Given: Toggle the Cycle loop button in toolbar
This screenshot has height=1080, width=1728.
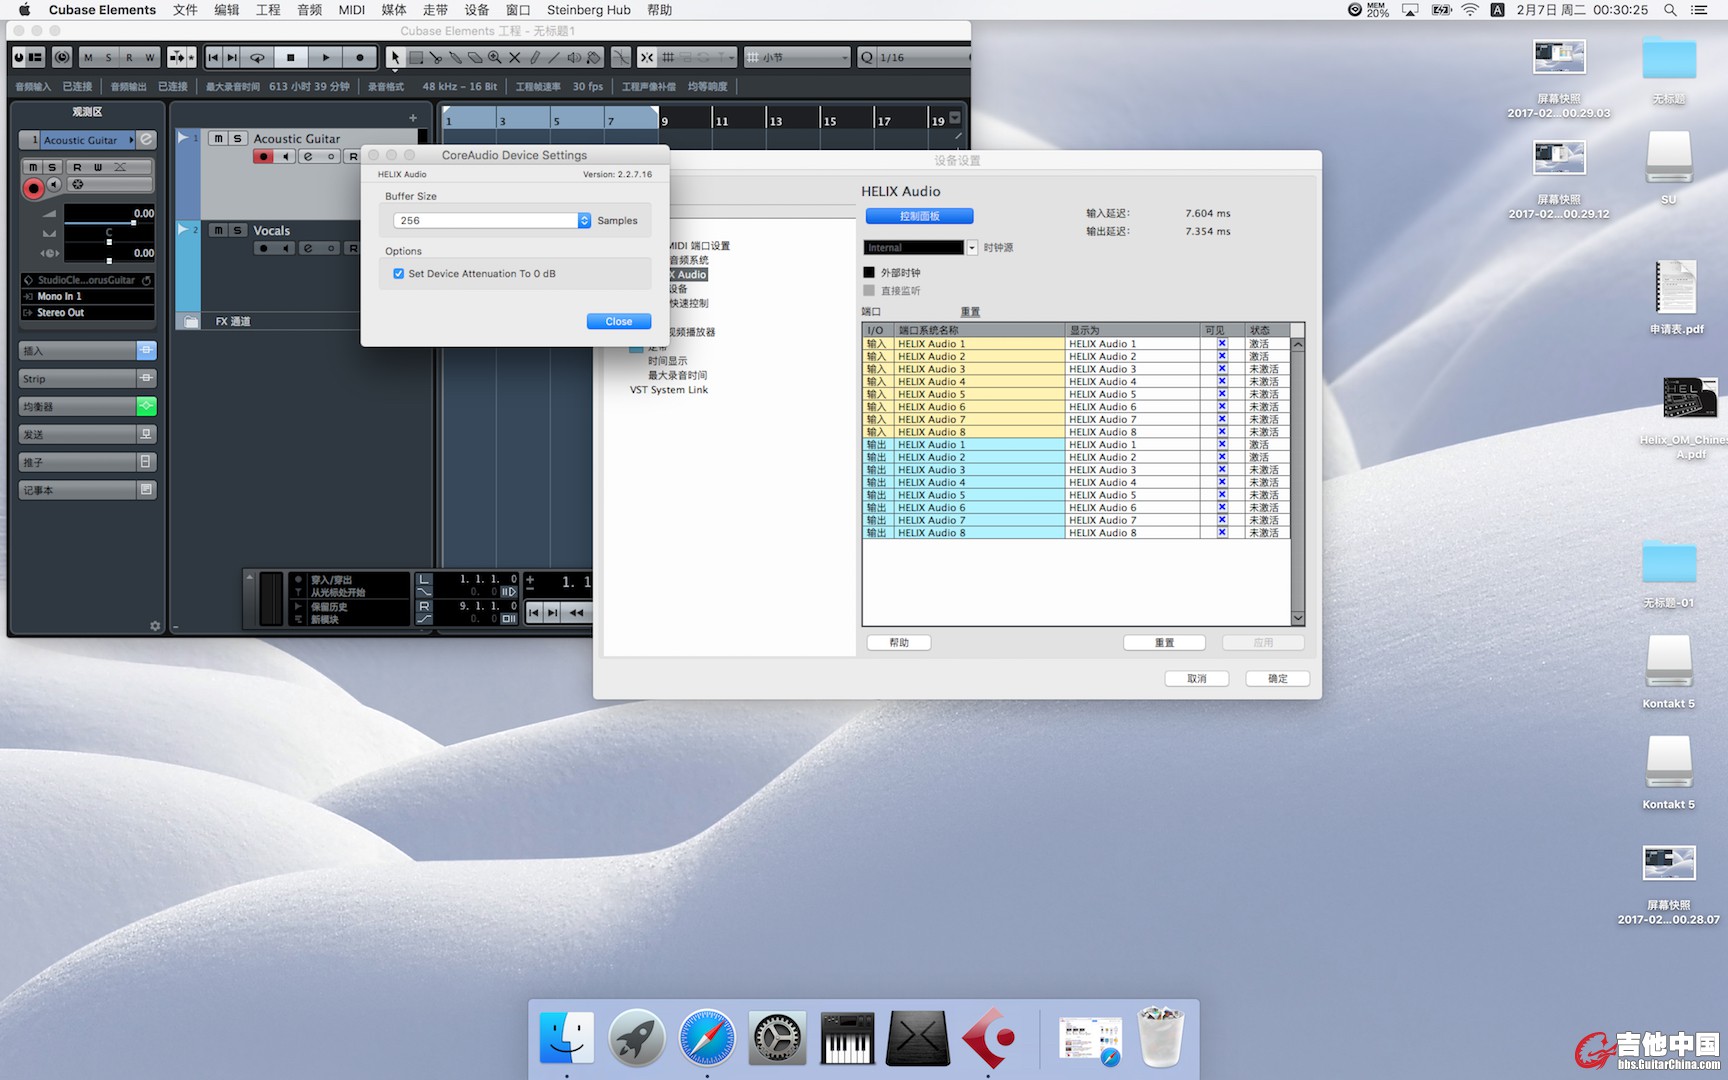Looking at the screenshot, I should tap(257, 58).
